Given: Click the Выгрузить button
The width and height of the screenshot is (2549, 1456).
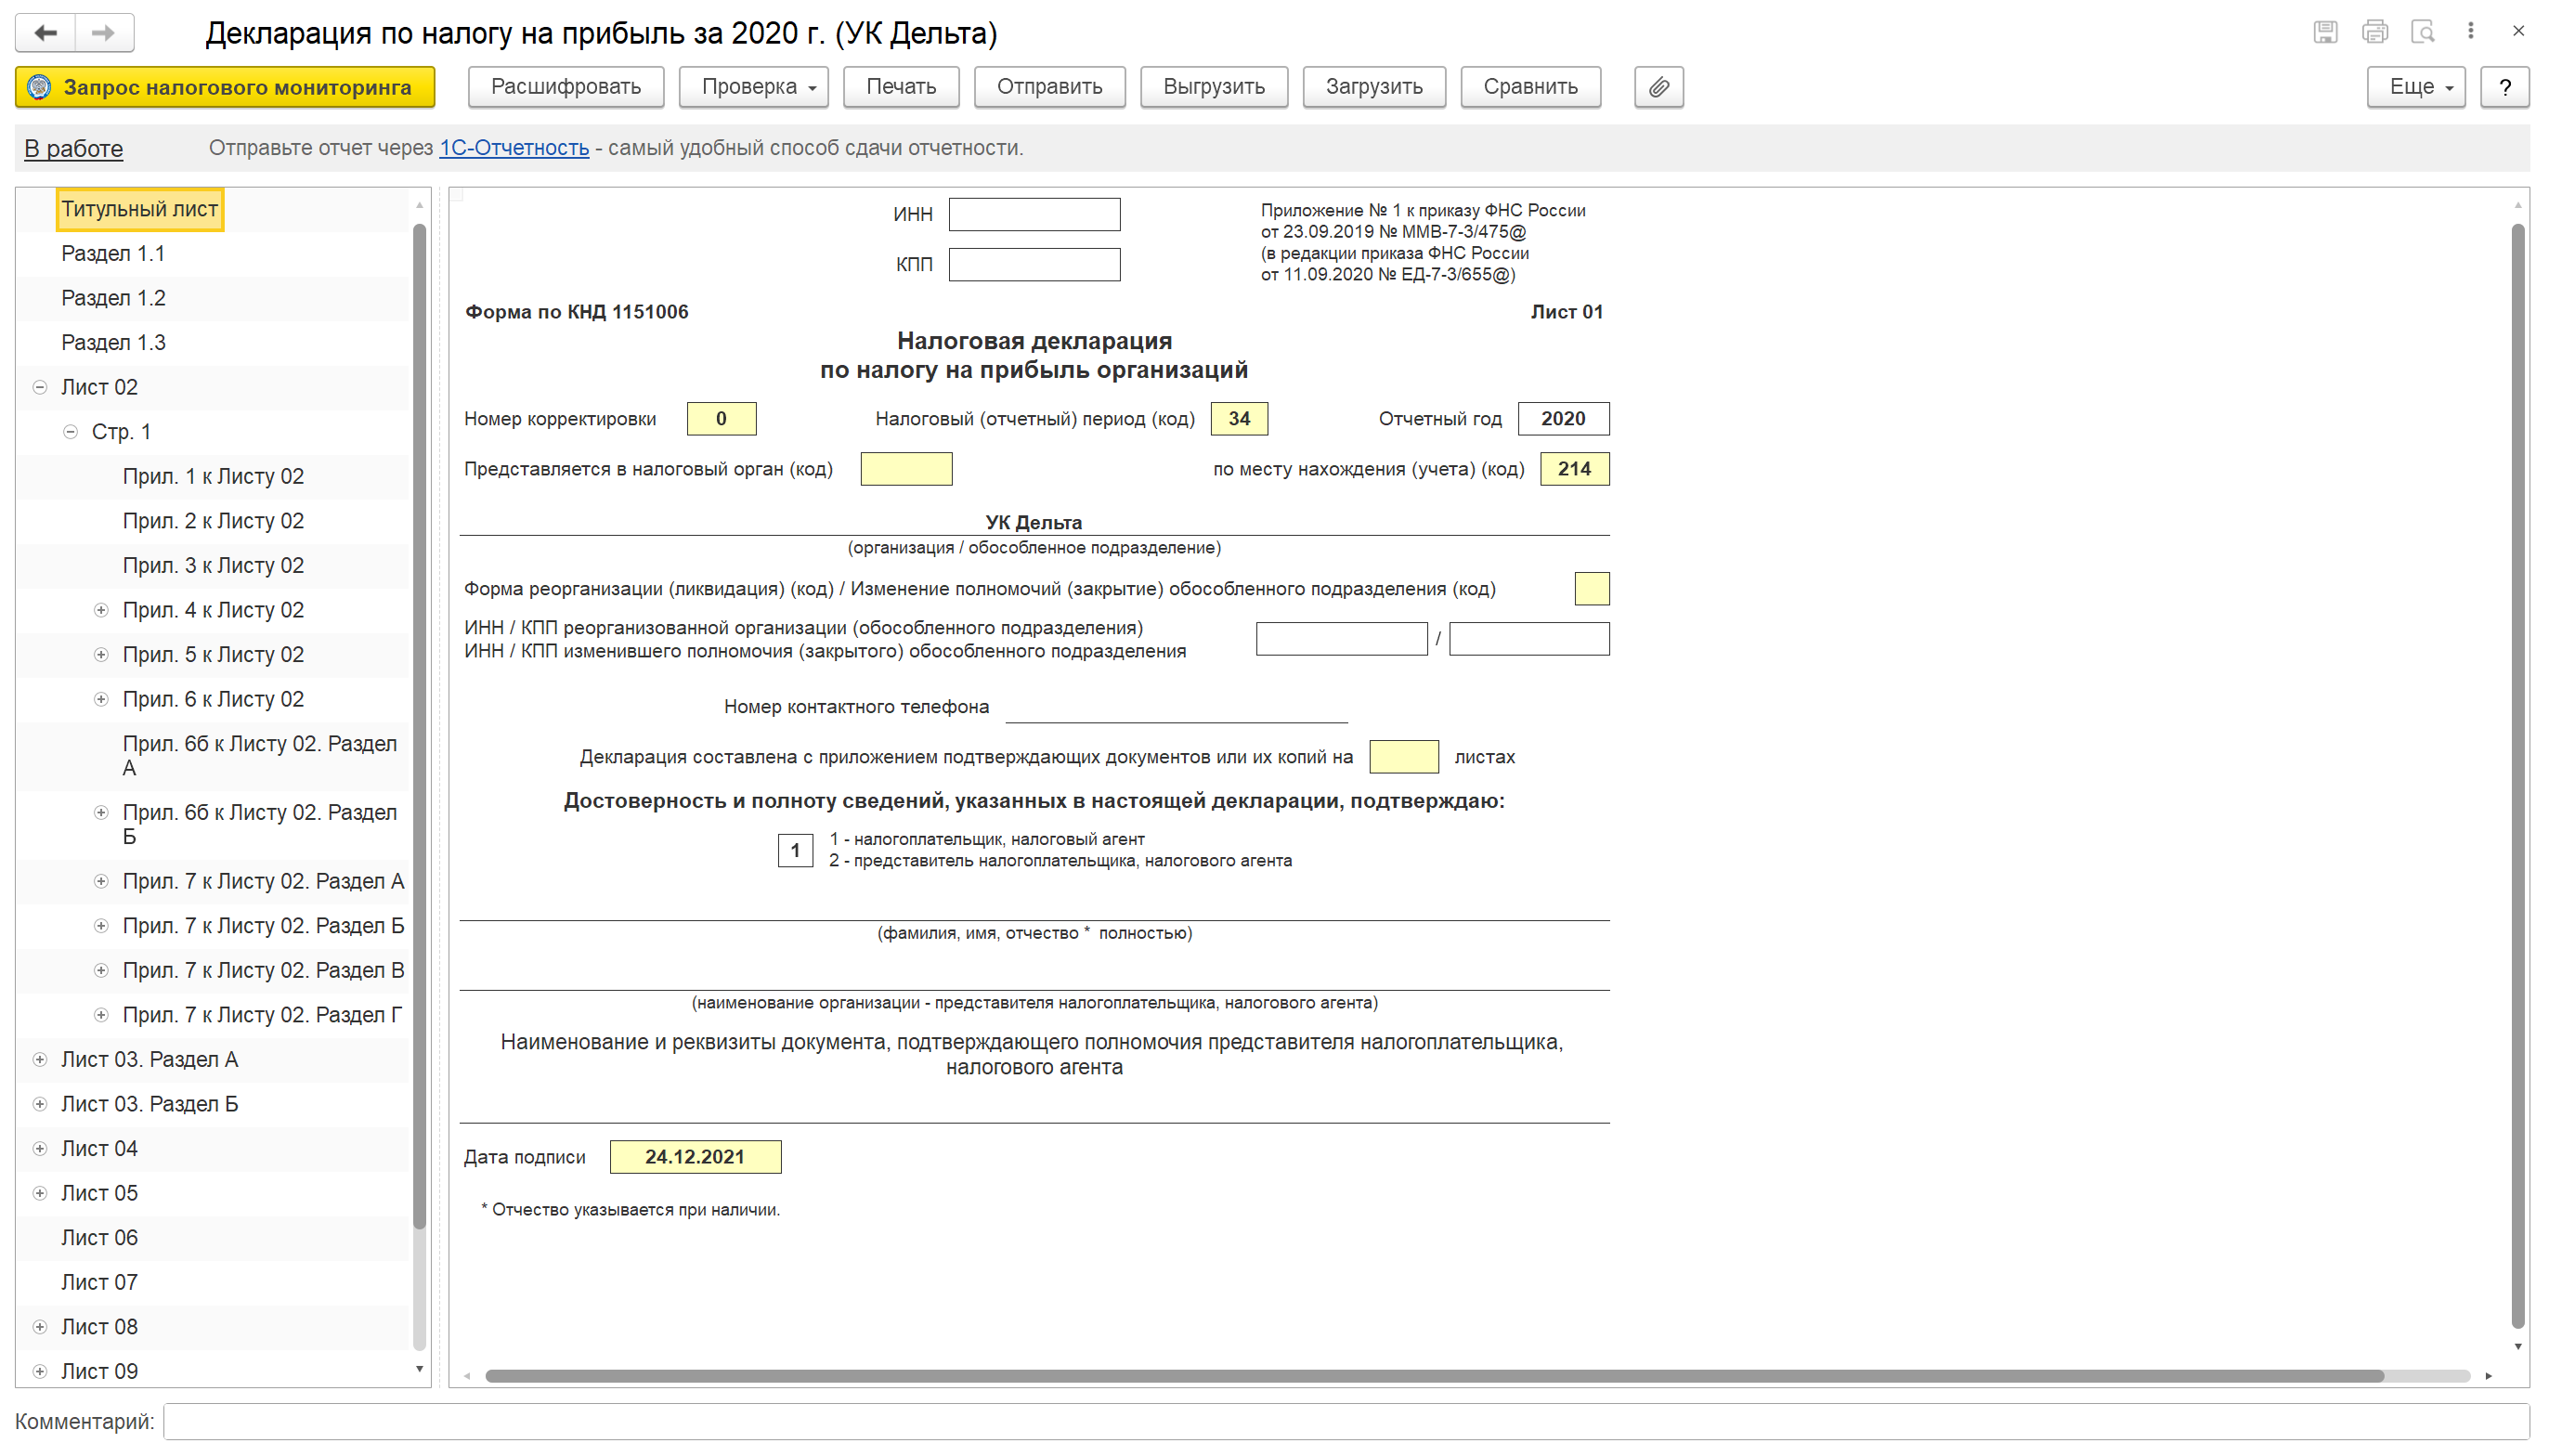Looking at the screenshot, I should pos(1214,87).
